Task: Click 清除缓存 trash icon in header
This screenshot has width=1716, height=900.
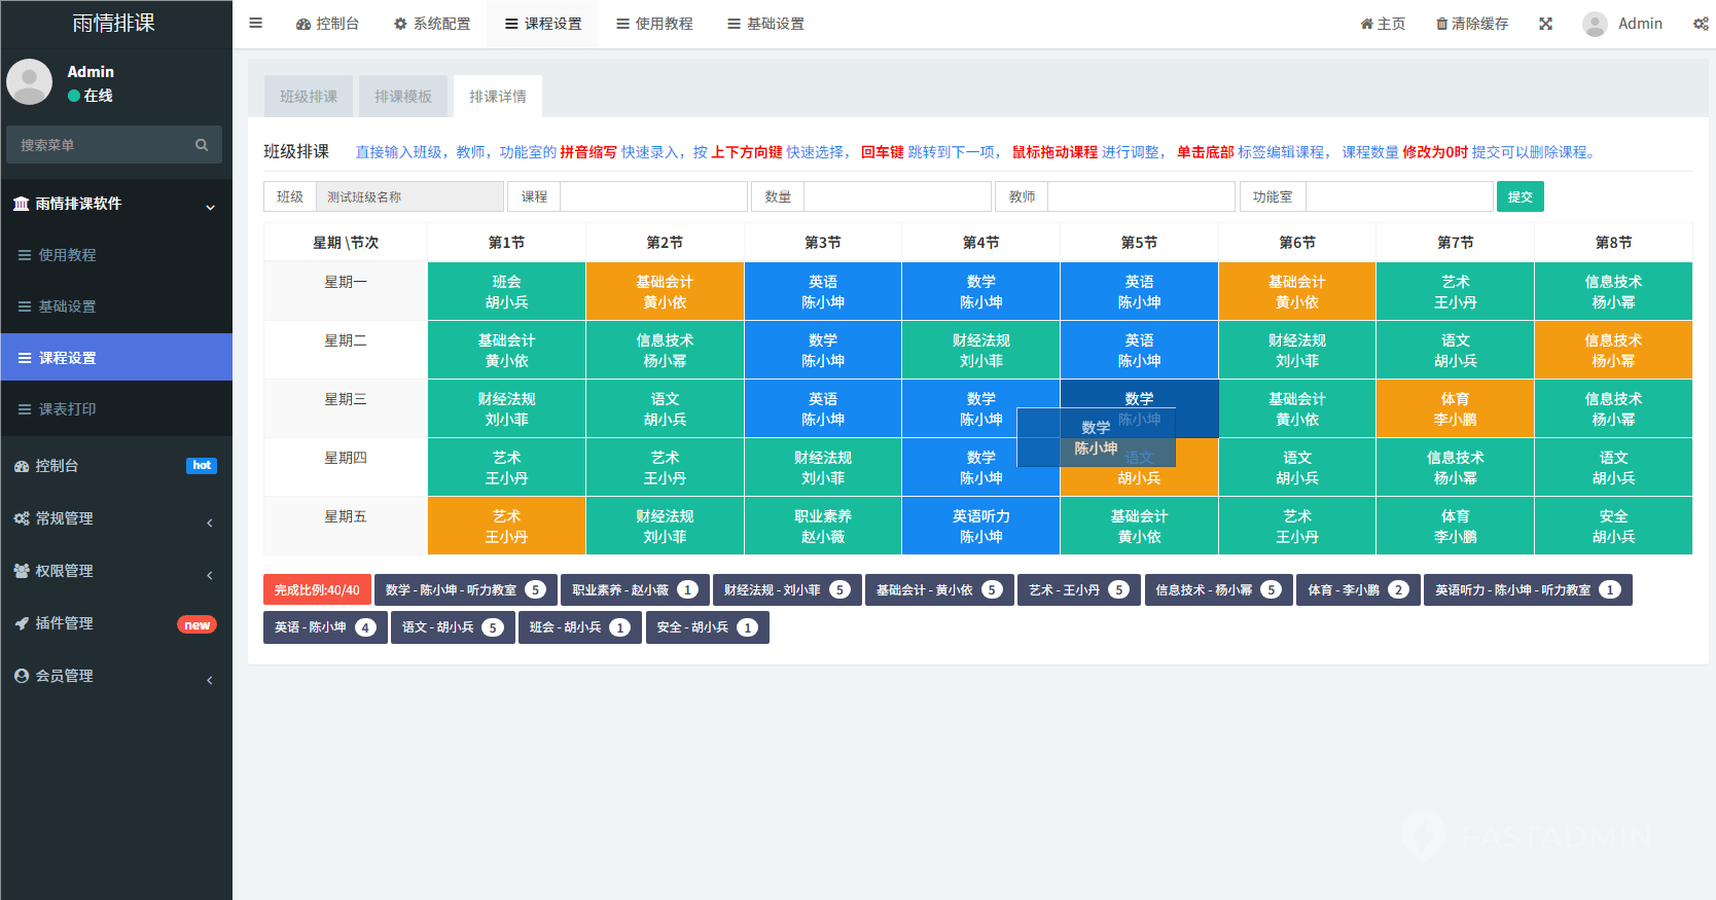Action: [x=1442, y=24]
